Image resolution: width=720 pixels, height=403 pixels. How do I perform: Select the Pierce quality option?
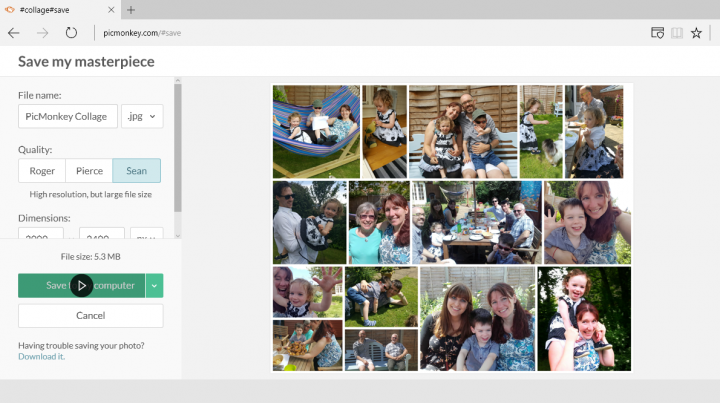coord(89,171)
